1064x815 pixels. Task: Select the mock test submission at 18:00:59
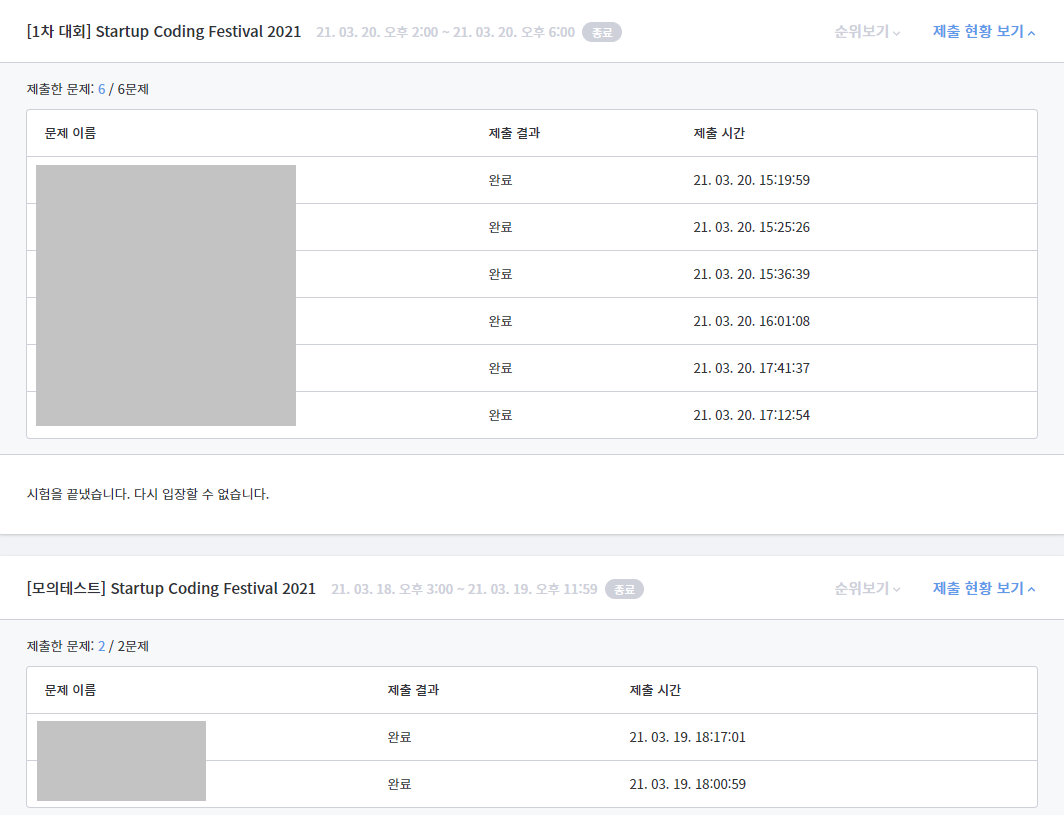click(687, 784)
